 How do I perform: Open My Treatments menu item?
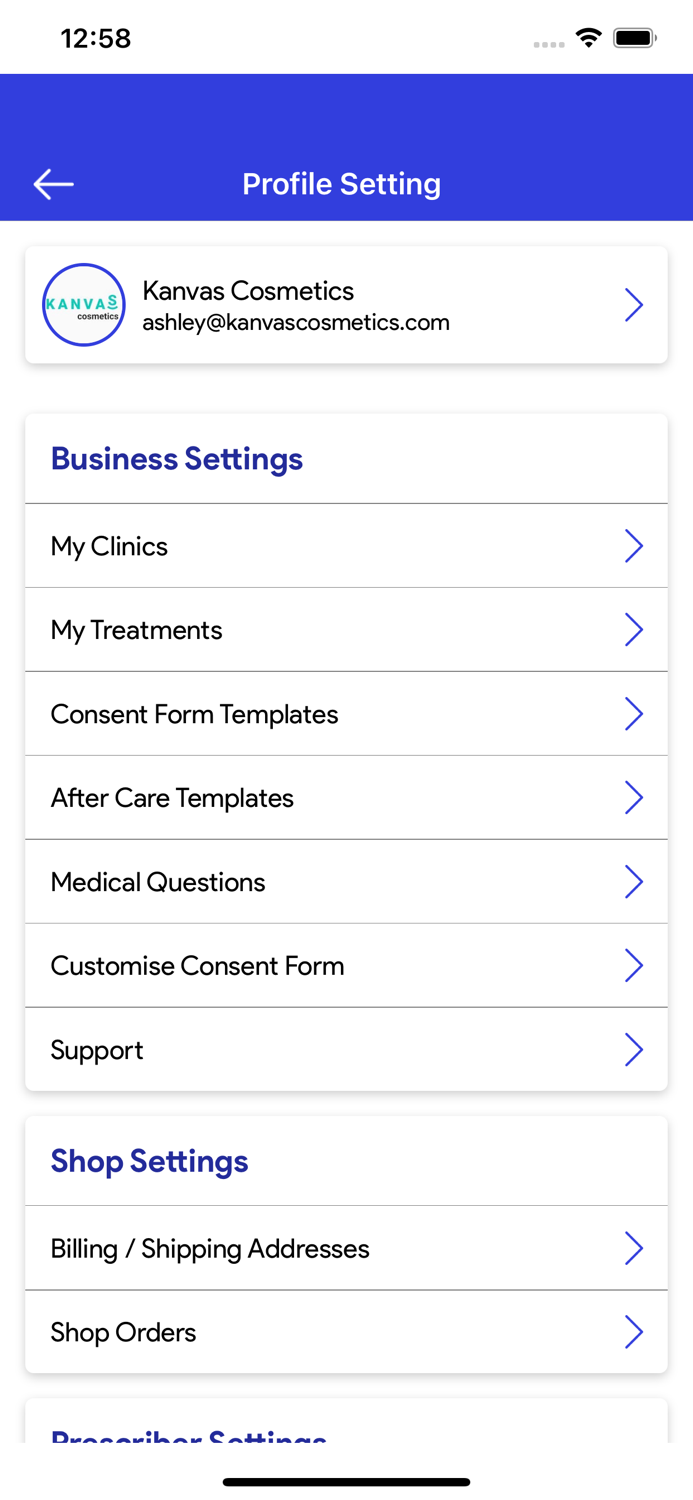coord(137,630)
